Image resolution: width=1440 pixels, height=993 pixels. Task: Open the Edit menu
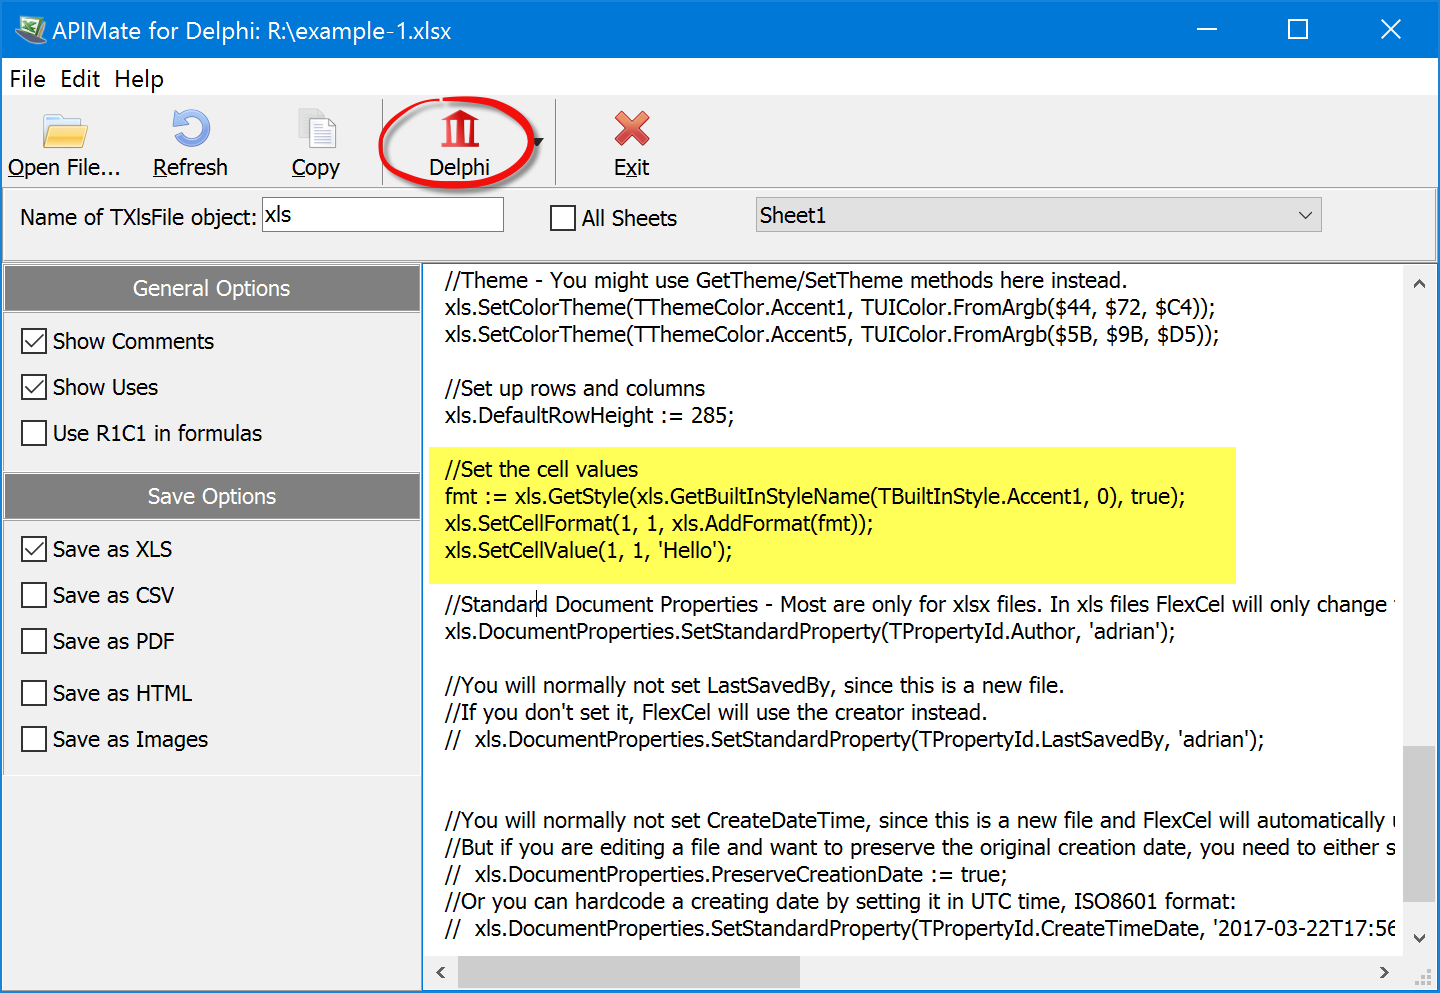pyautogui.click(x=80, y=79)
